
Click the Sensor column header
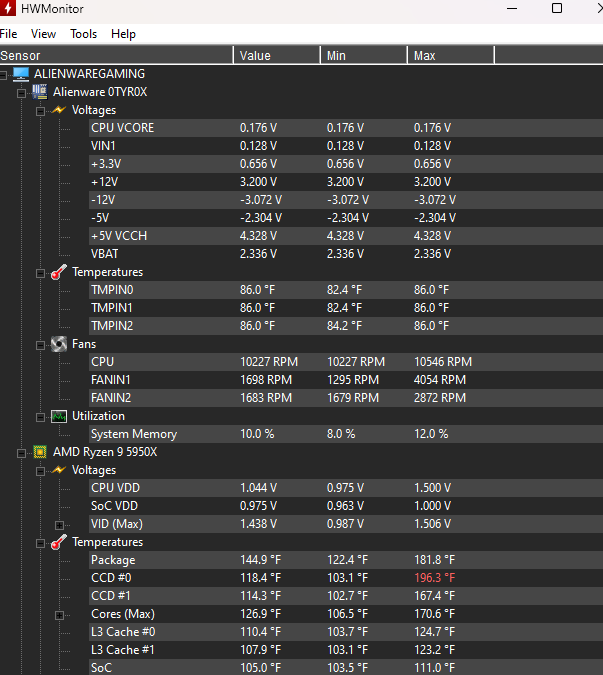pos(116,56)
